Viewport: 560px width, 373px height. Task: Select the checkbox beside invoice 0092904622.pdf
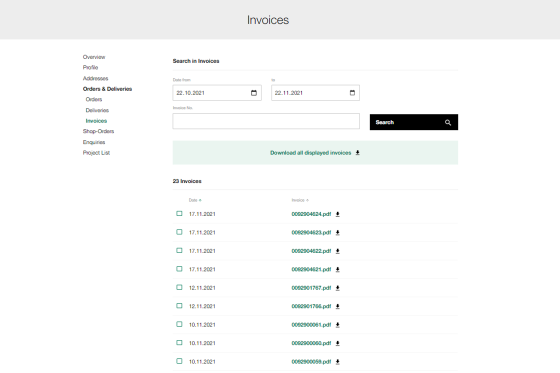[x=179, y=250]
